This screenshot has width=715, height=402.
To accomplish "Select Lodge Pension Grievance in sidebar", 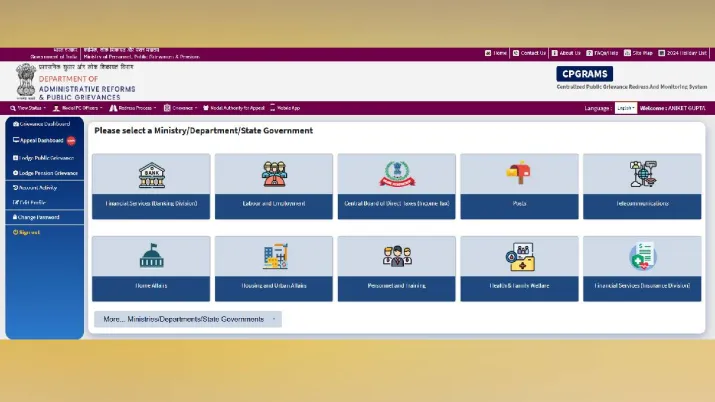I will click(45, 173).
